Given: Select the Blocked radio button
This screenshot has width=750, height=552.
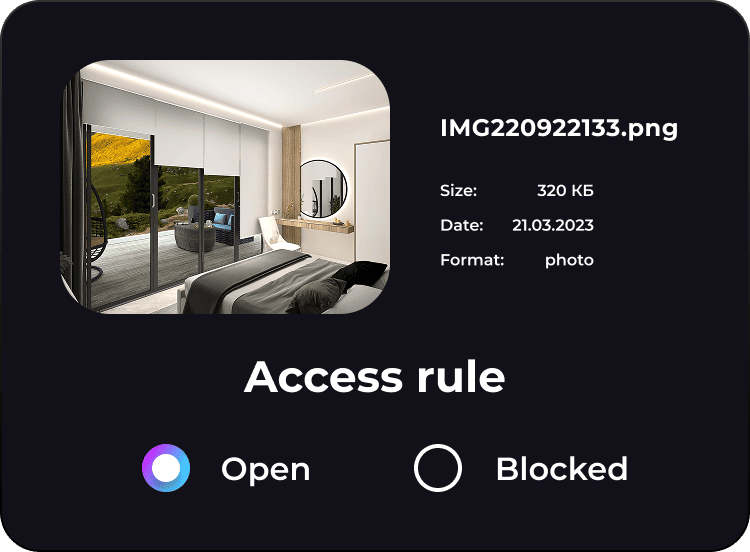Looking at the screenshot, I should click(x=438, y=468).
